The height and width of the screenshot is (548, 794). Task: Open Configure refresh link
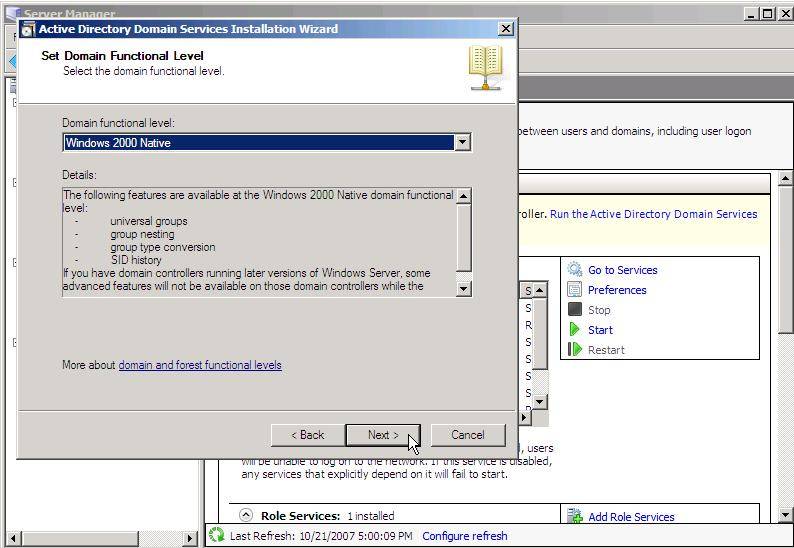(464, 536)
